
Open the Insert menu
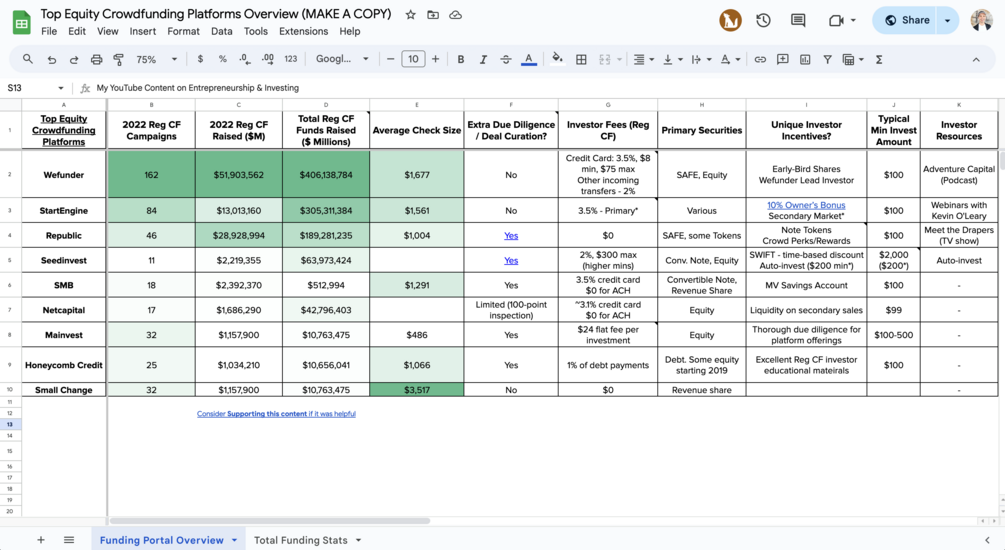[x=142, y=31]
